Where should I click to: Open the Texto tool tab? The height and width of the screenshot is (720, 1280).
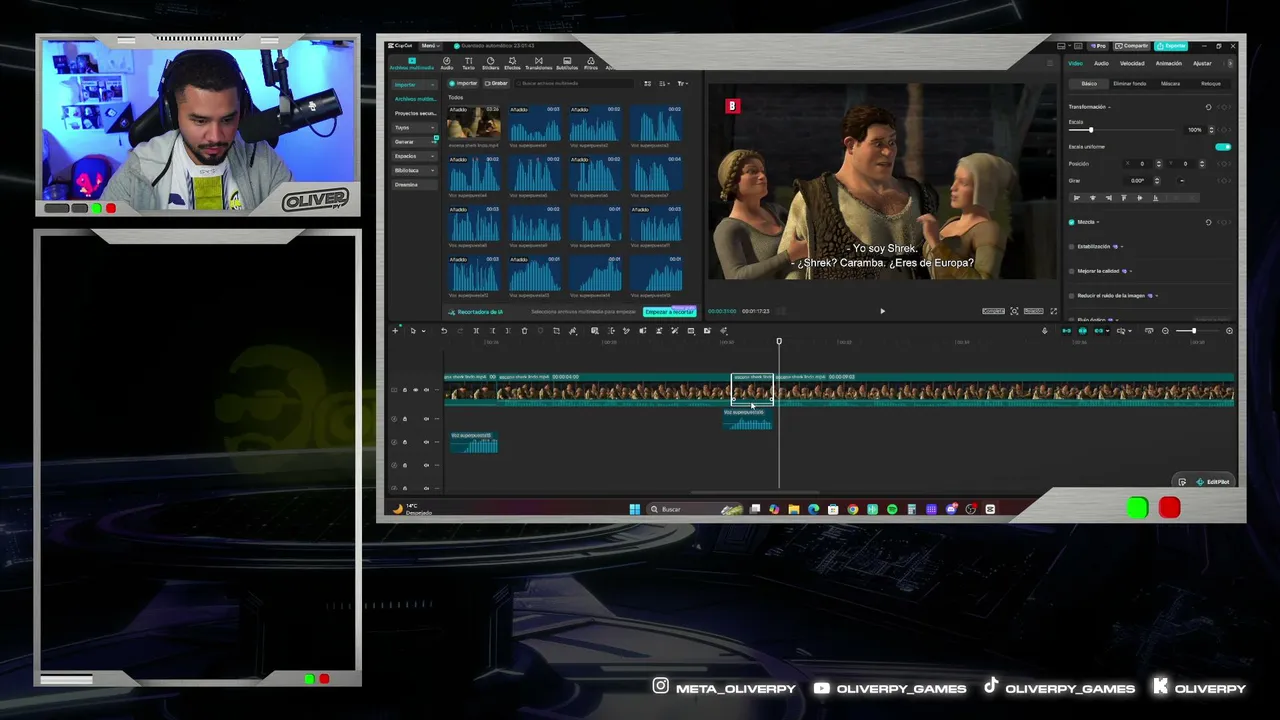pos(468,63)
